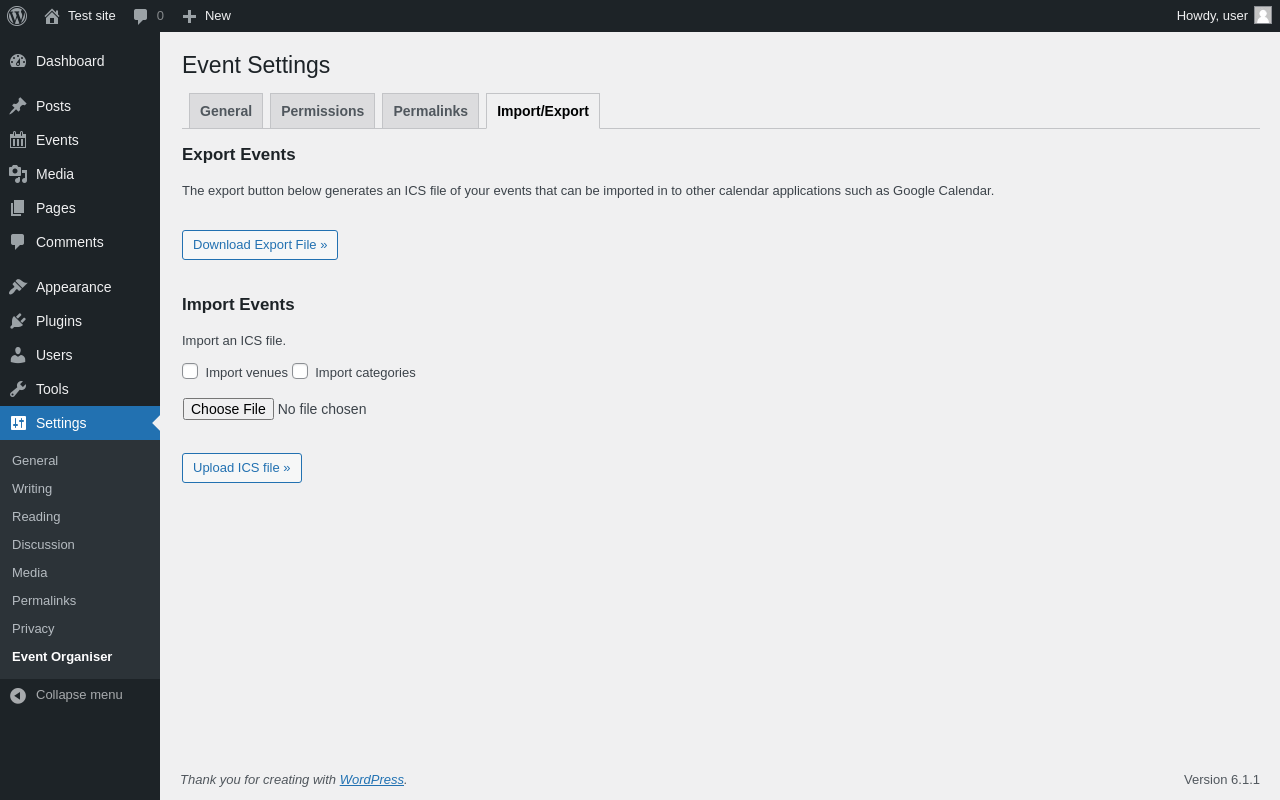1280x800 pixels.
Task: Click the Plugins plug icon
Action: pos(18,321)
